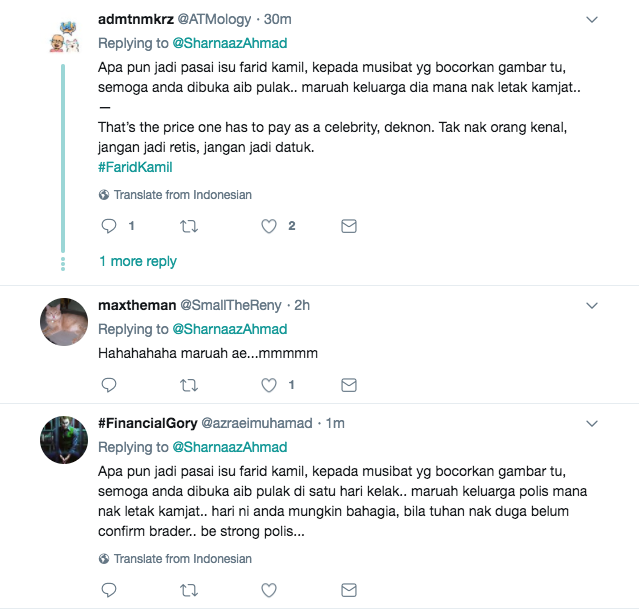Retweet admtnmkrz's tweet
The height and width of the screenshot is (609, 639).
(x=188, y=227)
